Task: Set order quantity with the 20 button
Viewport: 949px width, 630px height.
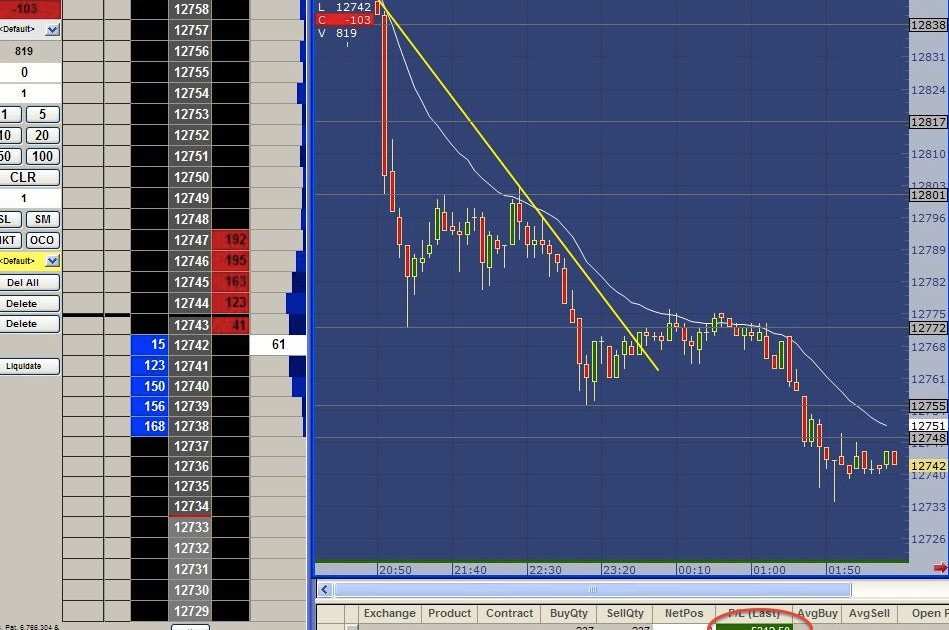Action: coord(42,135)
